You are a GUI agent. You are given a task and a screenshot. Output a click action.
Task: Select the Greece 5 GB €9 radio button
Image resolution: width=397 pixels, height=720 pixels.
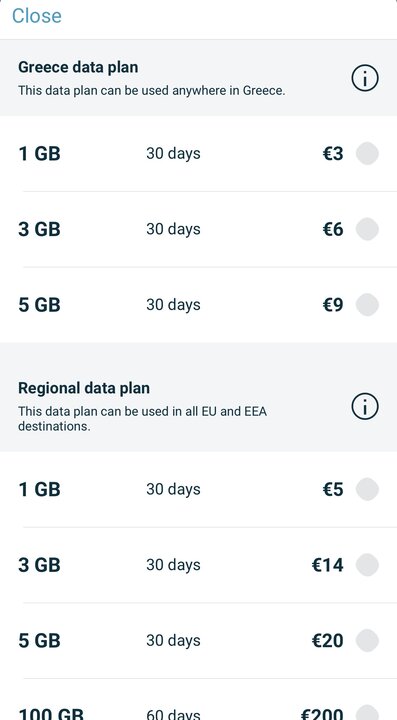pyautogui.click(x=367, y=305)
